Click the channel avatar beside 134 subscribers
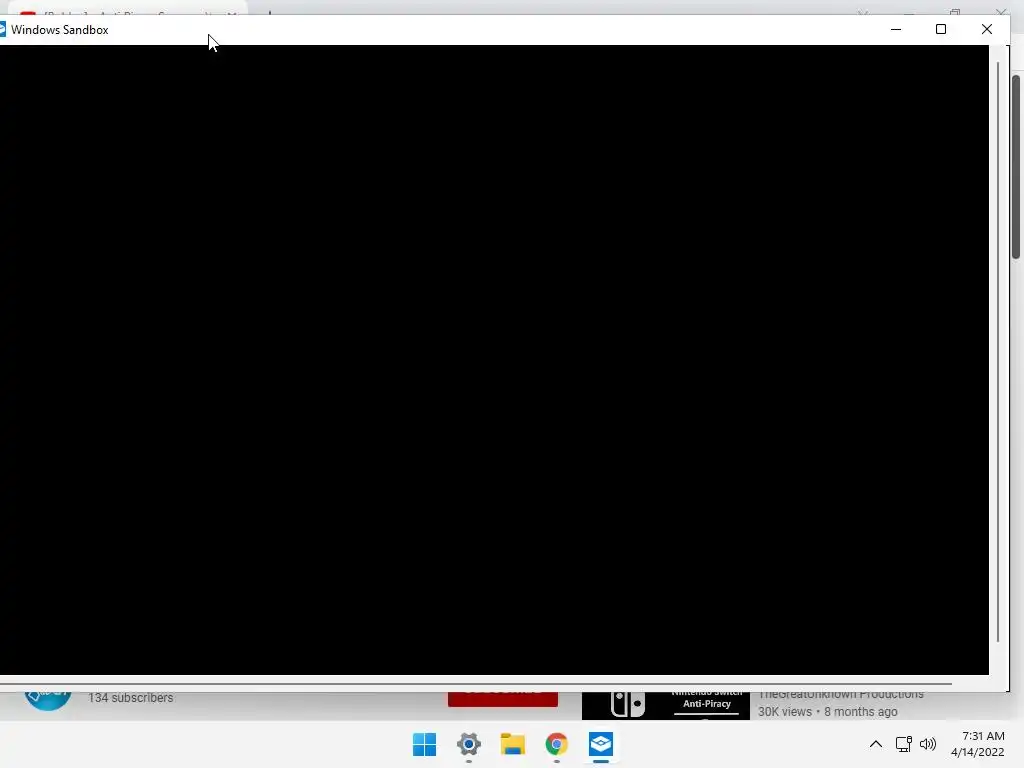Image resolution: width=1024 pixels, height=768 pixels. 48,700
